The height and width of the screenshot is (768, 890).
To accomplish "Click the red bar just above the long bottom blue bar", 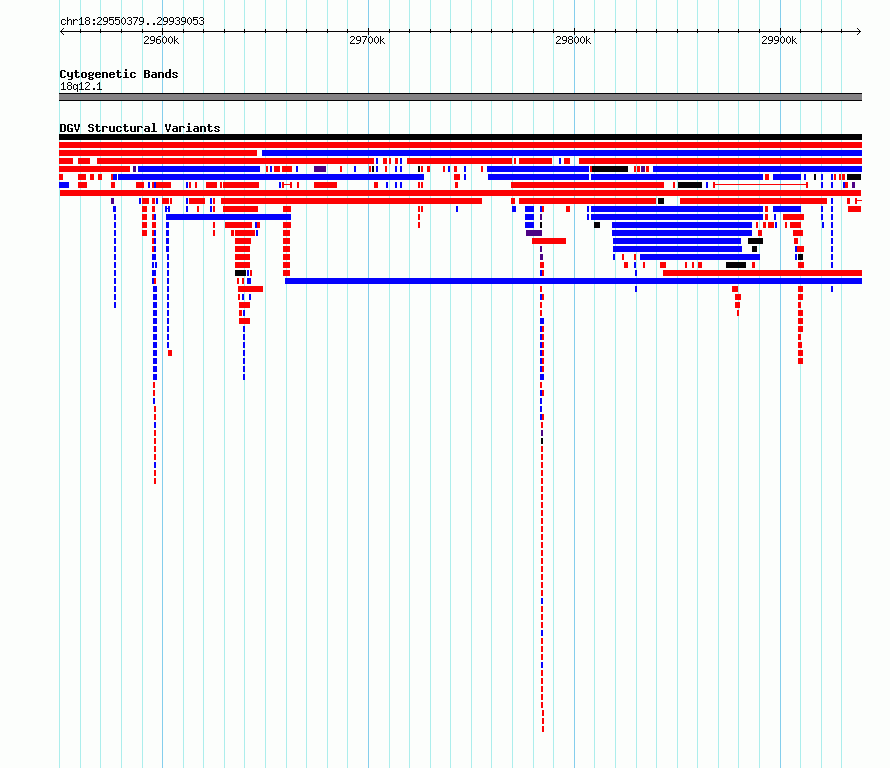I will tap(762, 273).
